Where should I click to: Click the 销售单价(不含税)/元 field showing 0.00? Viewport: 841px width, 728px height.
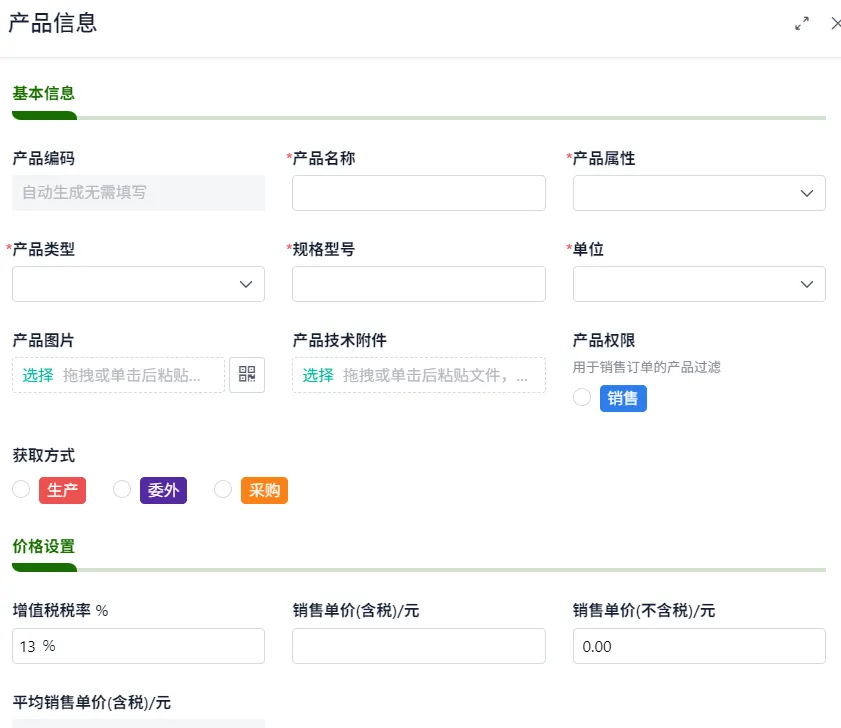699,646
